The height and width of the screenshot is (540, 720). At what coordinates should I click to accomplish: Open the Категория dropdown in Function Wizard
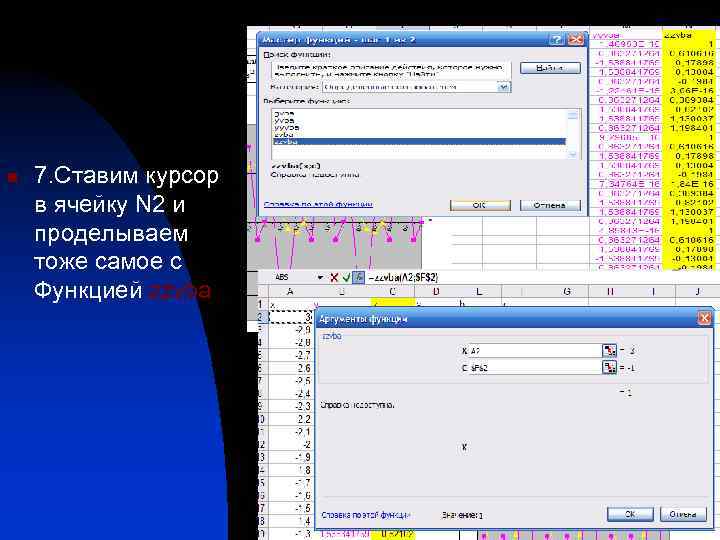tap(504, 87)
